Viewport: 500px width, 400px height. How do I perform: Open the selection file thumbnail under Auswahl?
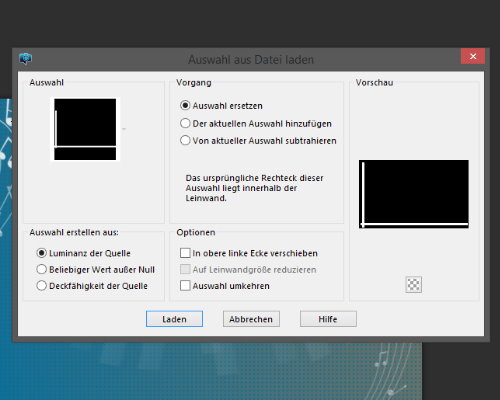[85, 129]
